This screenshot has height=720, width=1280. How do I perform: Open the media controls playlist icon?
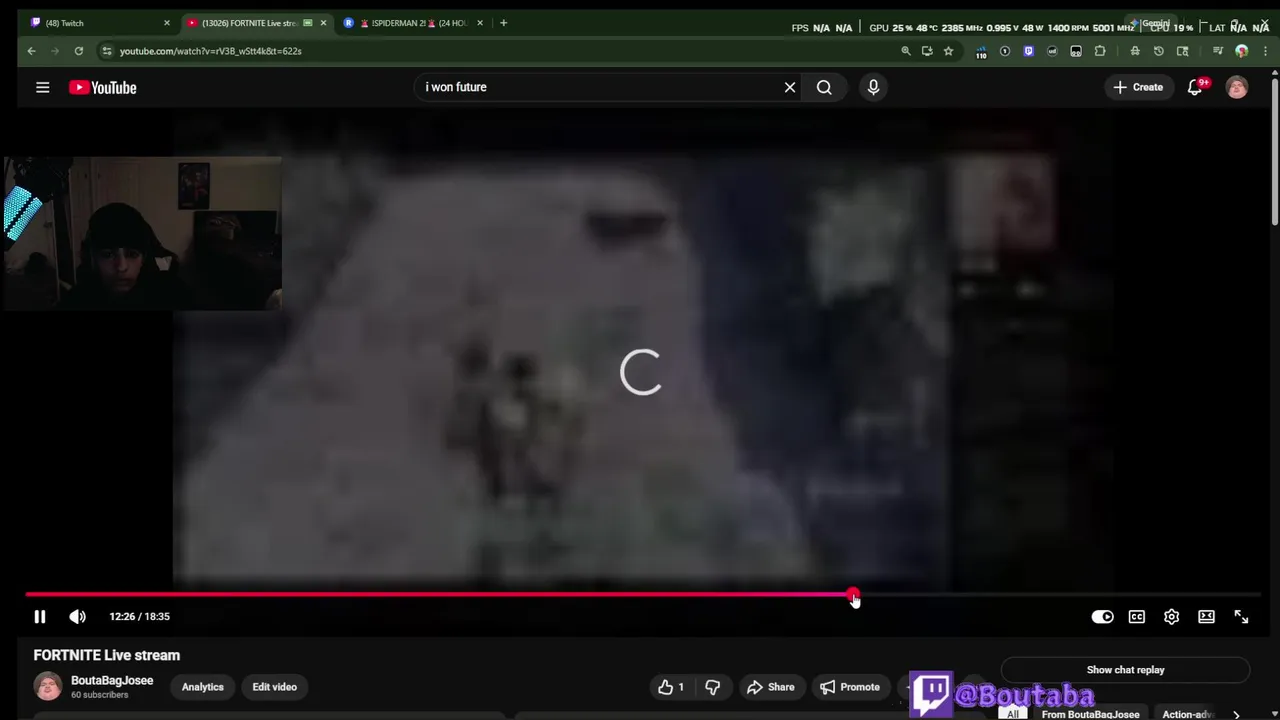pyautogui.click(x=1218, y=51)
